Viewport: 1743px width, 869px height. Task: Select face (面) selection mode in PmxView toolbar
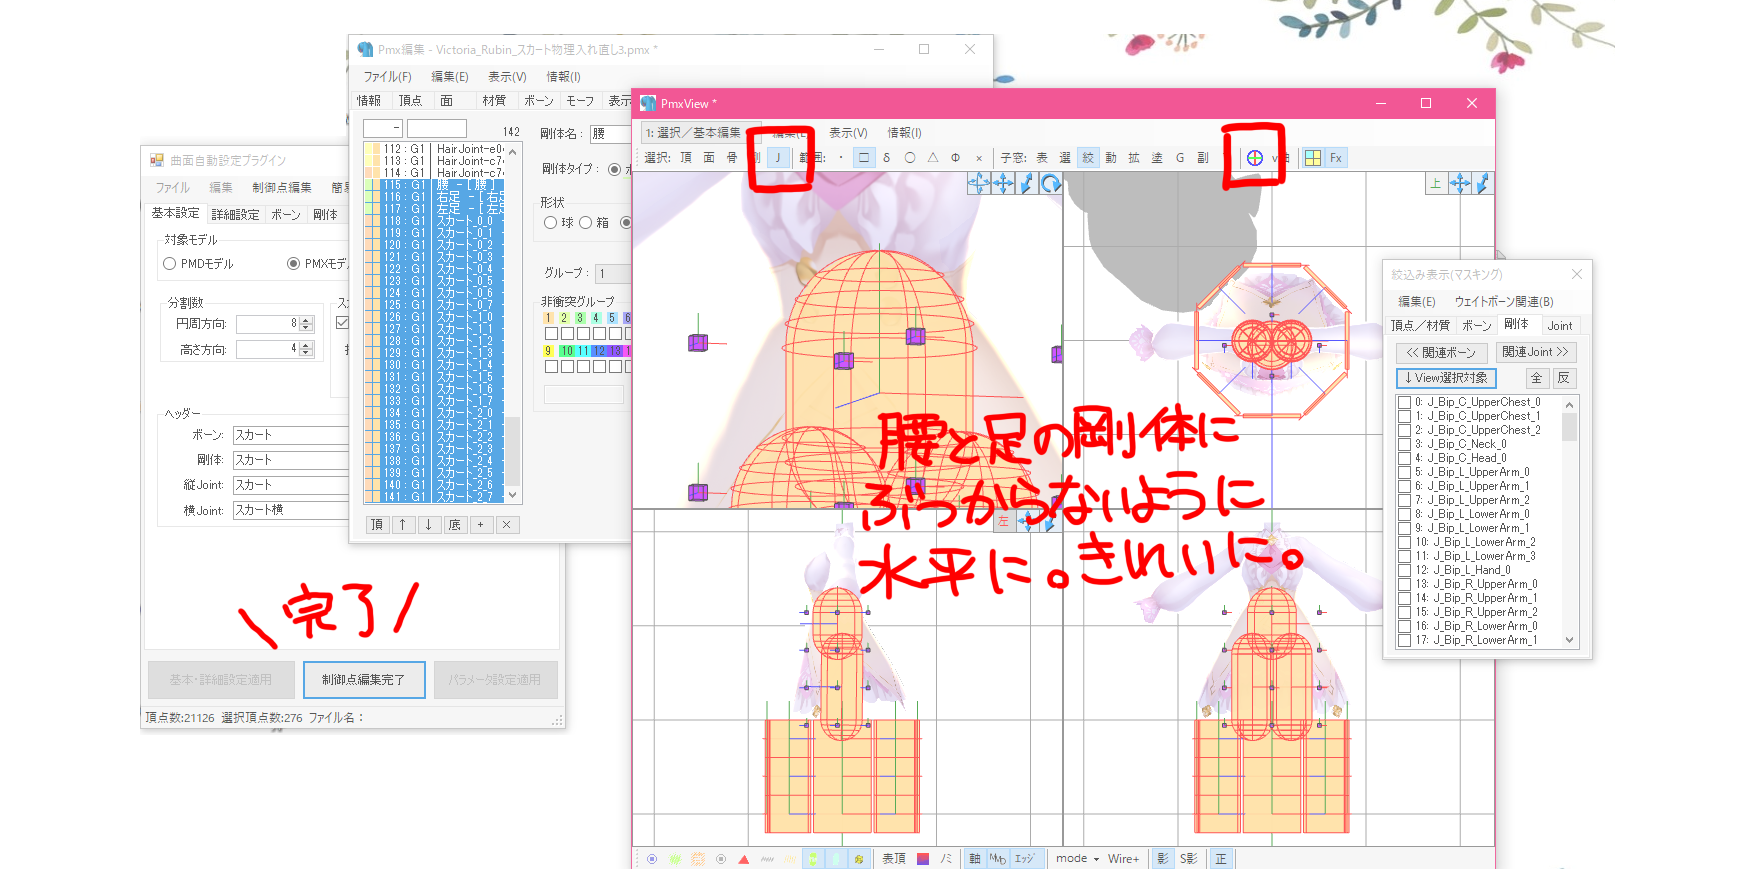(x=709, y=158)
